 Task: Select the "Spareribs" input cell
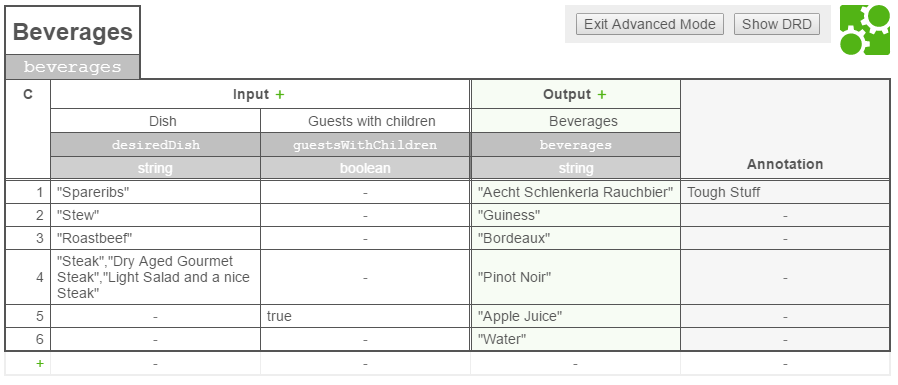tap(155, 192)
